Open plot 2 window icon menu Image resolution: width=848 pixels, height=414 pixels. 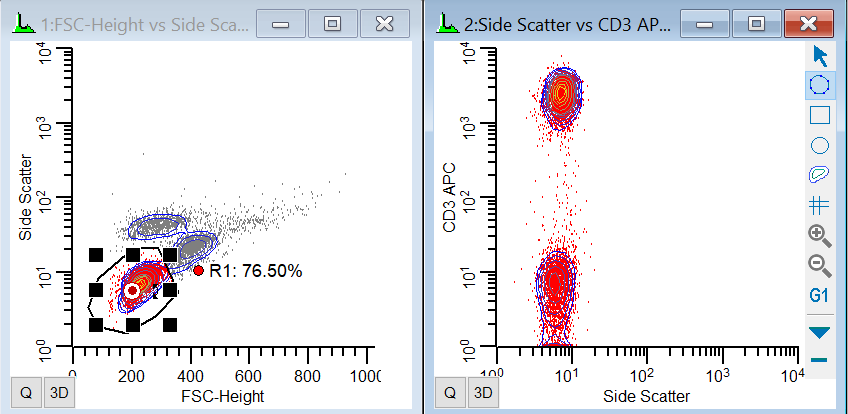(446, 21)
